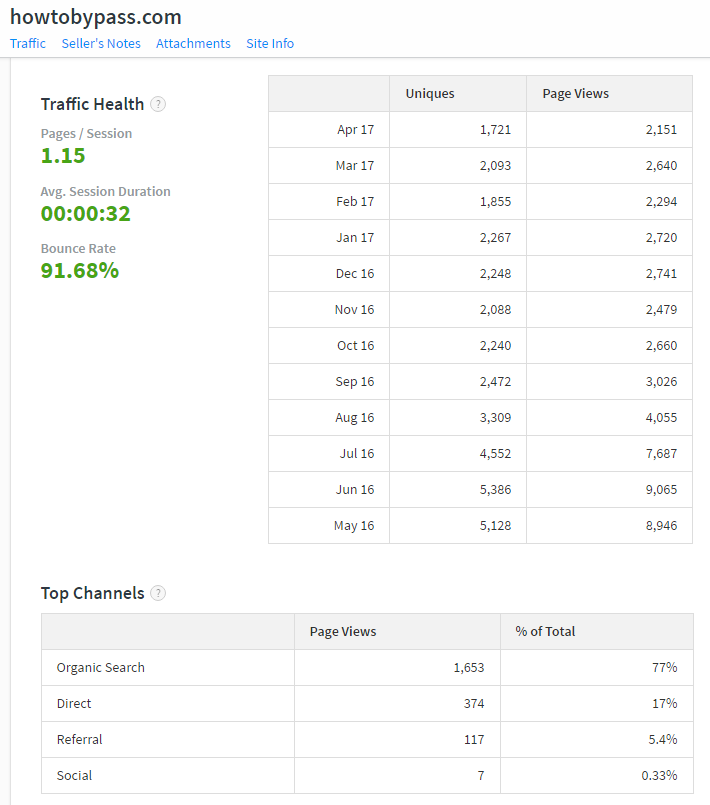This screenshot has width=710, height=805.
Task: Click the Organic Search channel row
Action: tap(101, 668)
